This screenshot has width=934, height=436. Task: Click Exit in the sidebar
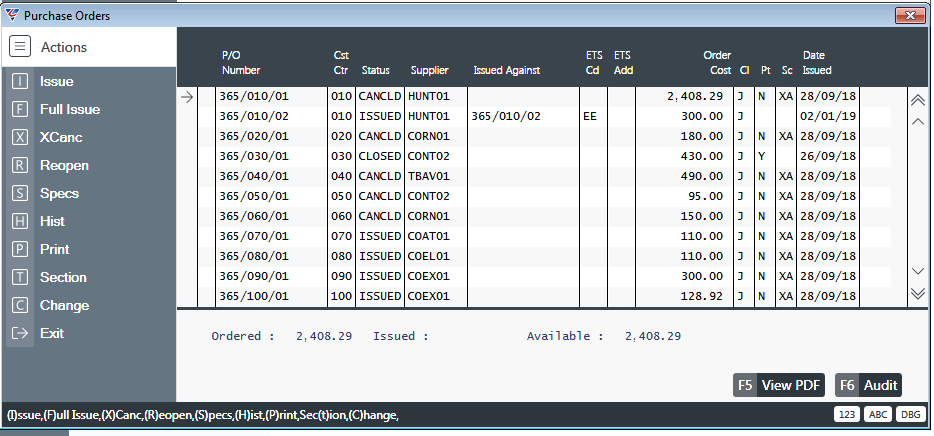(x=52, y=334)
